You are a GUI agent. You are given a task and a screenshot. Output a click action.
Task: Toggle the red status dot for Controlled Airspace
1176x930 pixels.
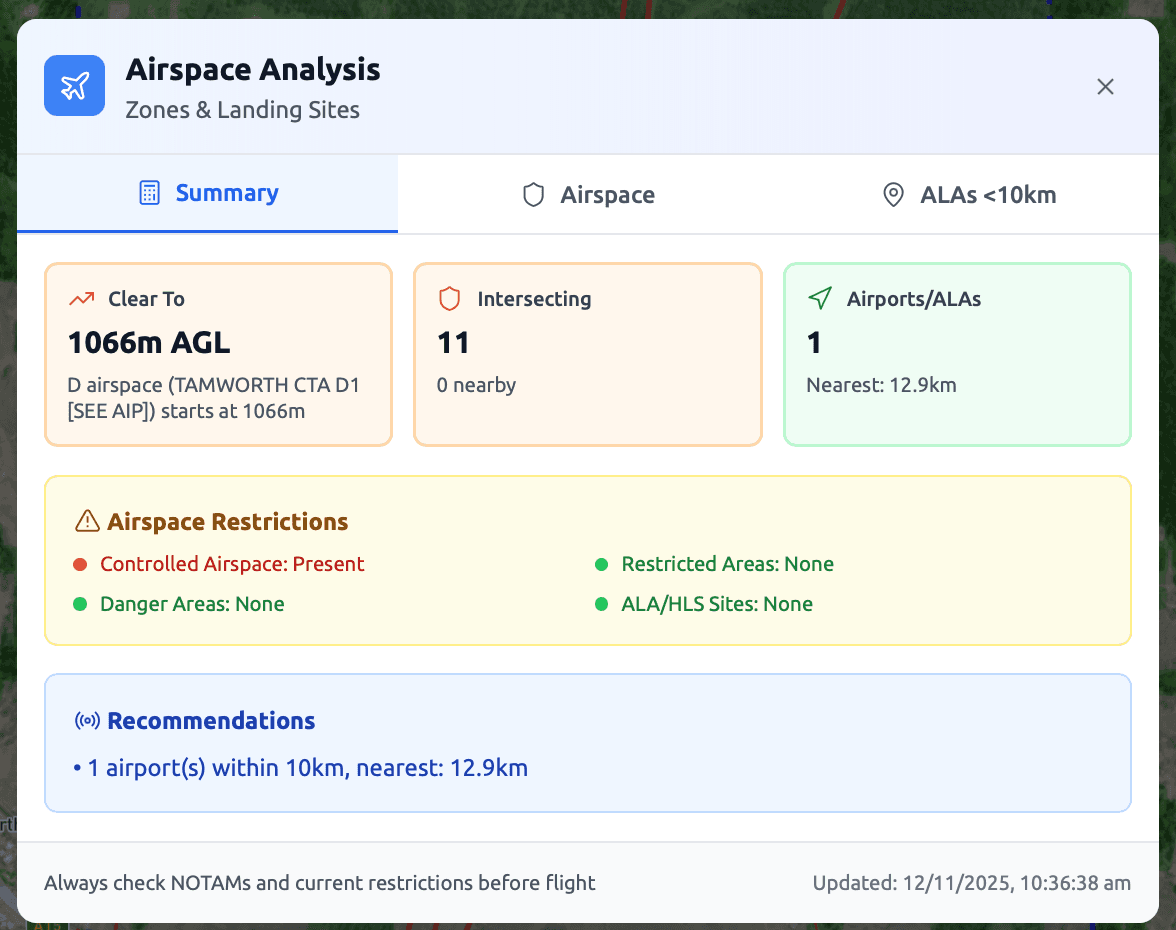point(82,563)
